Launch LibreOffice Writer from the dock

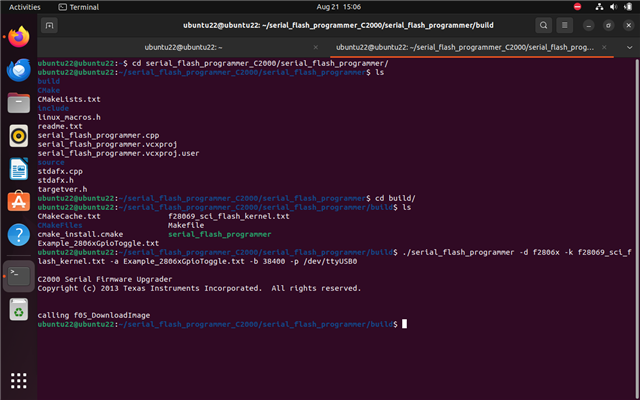tap(19, 169)
